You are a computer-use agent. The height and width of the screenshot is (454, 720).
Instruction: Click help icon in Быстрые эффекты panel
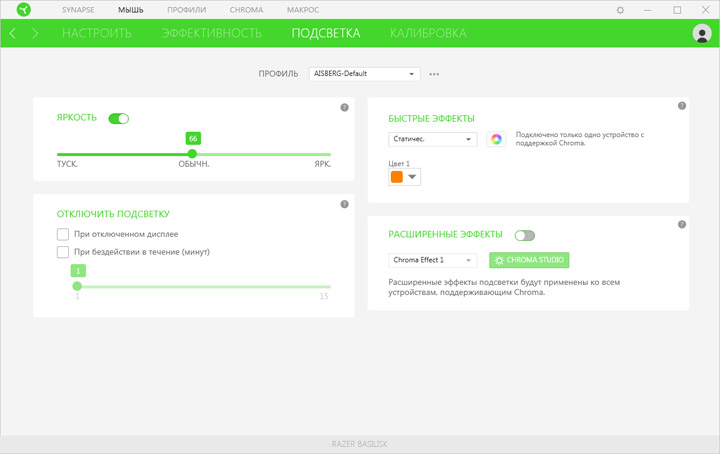pyautogui.click(x=682, y=106)
